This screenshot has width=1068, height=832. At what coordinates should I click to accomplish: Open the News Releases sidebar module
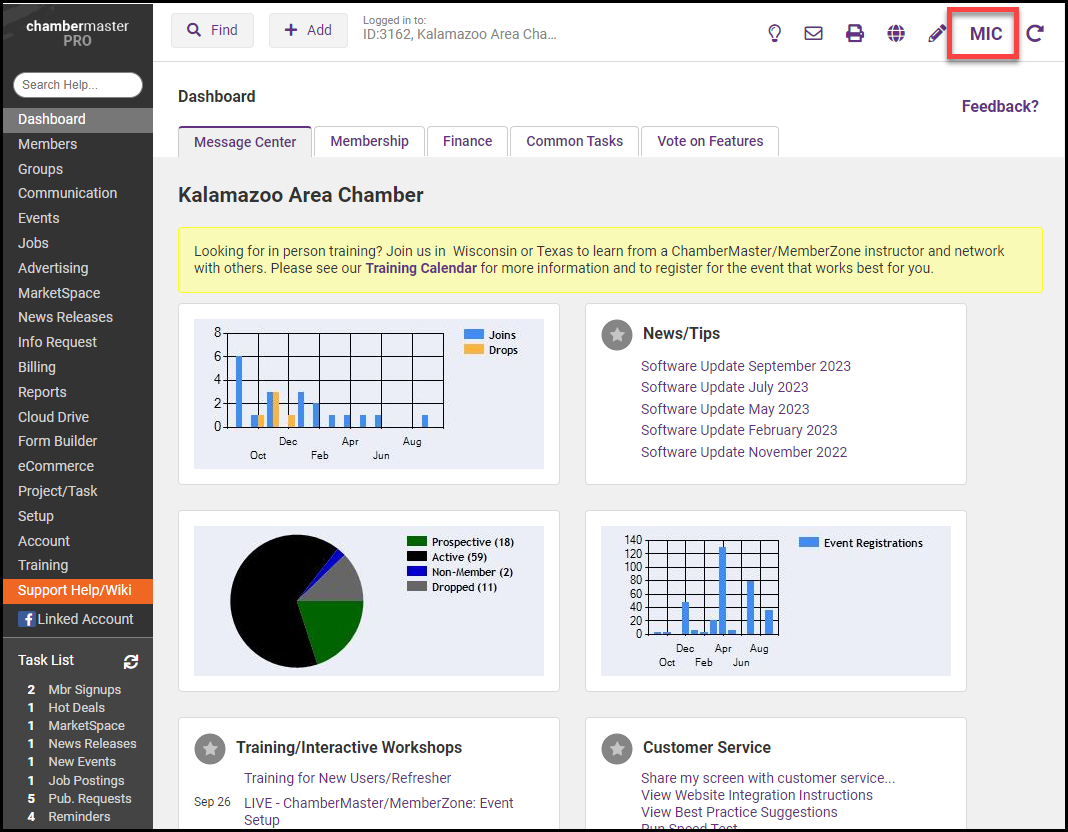[x=65, y=317]
